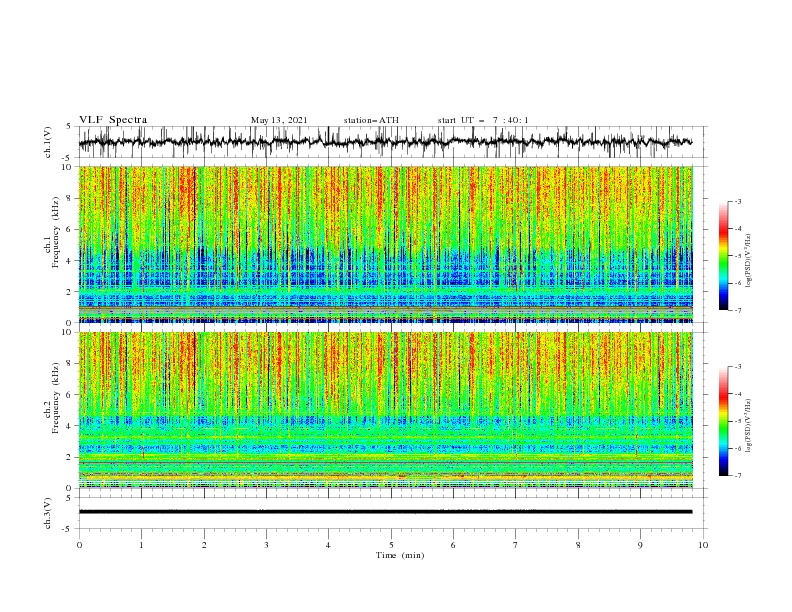Screen dimensions: 792x612
Task: Click the "ch.1 Frequency (kHz)" axis label
Action: pyautogui.click(x=52, y=244)
